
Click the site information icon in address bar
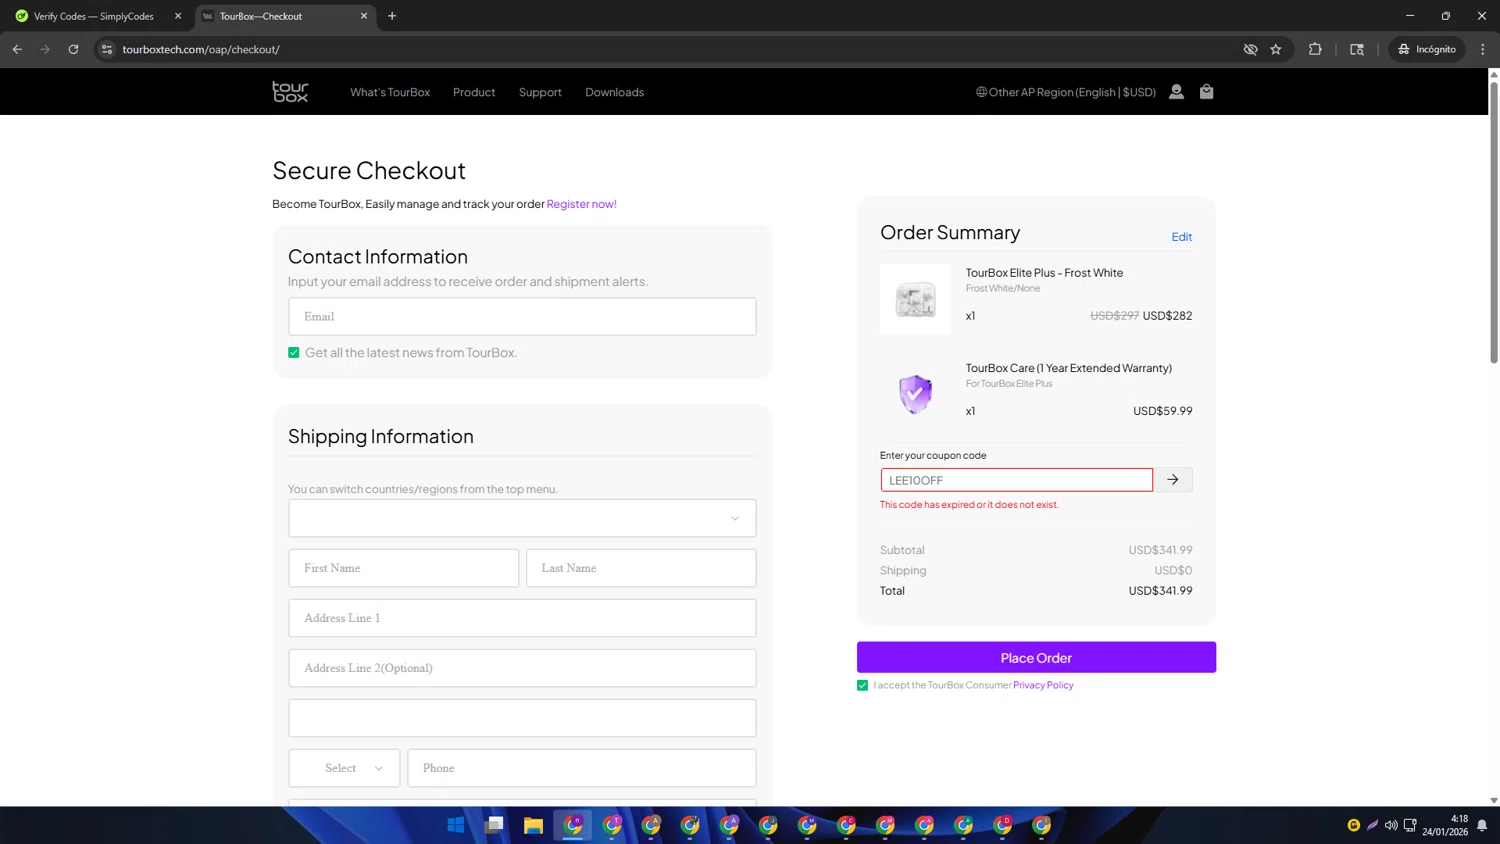click(x=107, y=49)
